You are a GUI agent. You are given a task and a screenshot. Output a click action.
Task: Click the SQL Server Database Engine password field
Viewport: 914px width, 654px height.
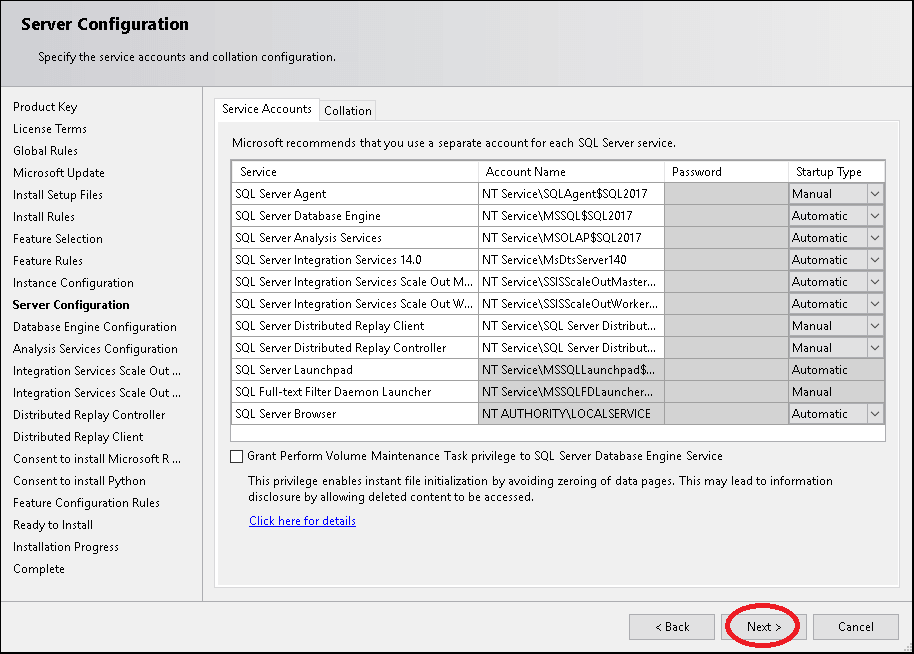[726, 216]
